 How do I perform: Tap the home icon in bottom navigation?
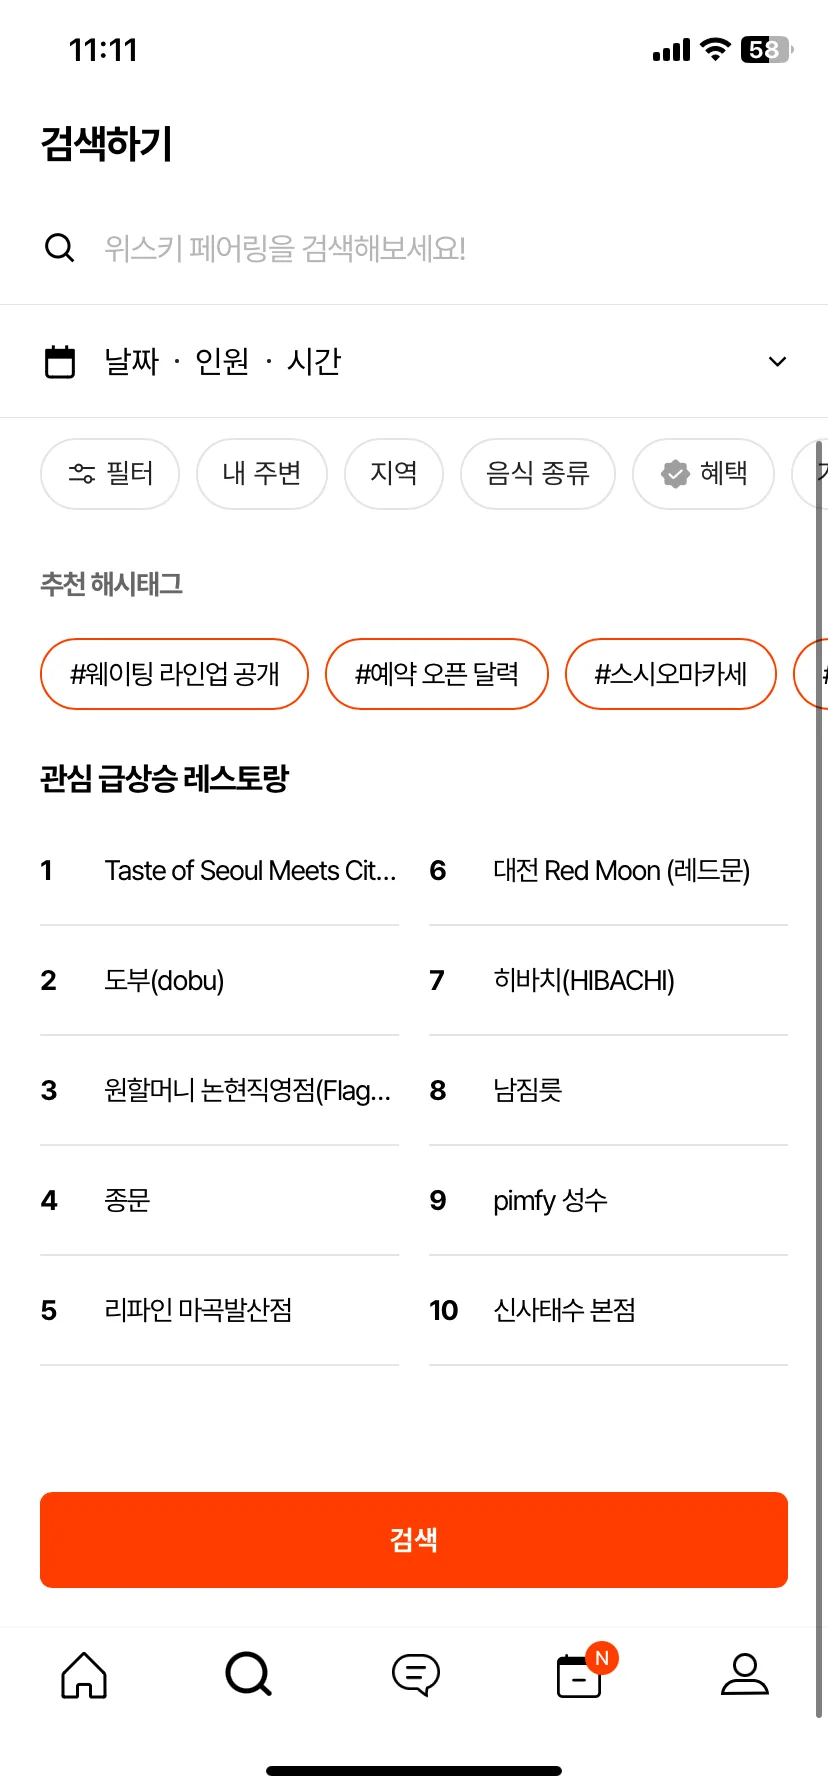84,1674
